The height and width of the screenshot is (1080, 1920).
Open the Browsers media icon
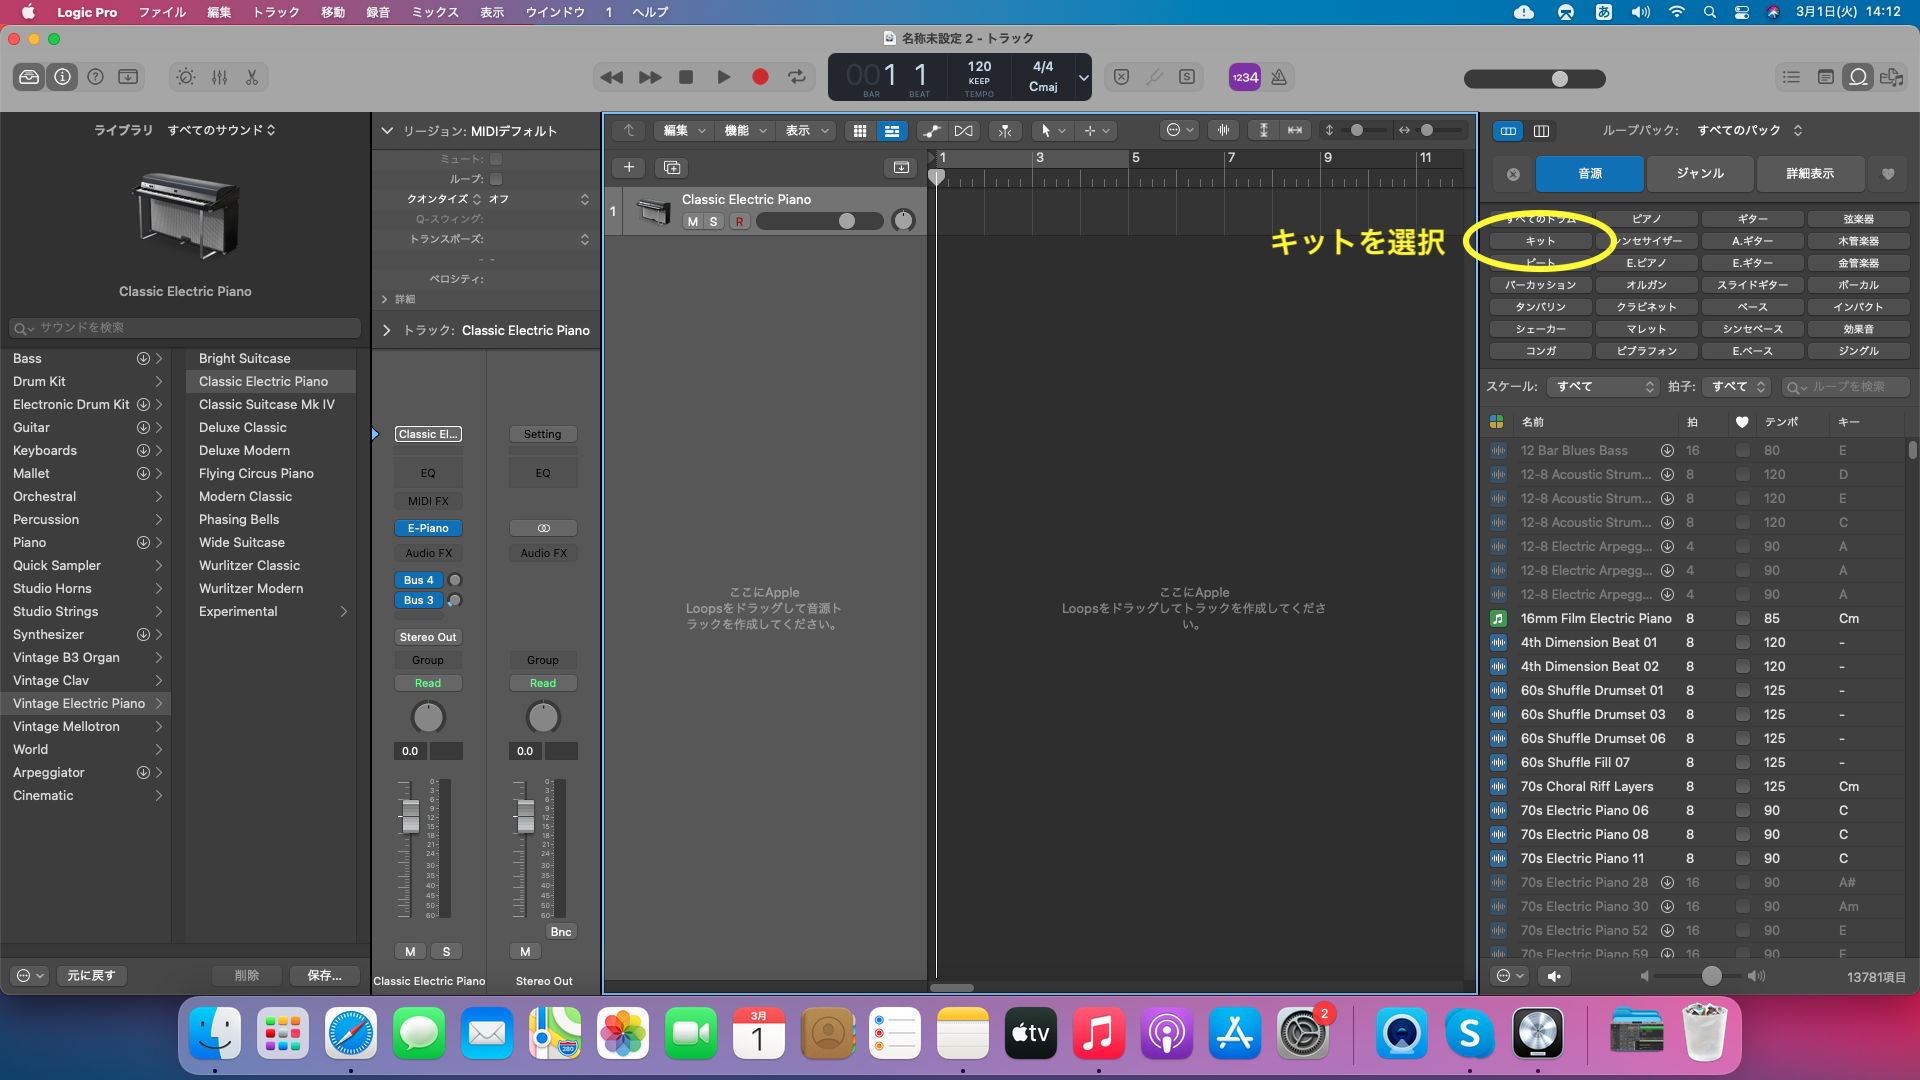[1891, 77]
